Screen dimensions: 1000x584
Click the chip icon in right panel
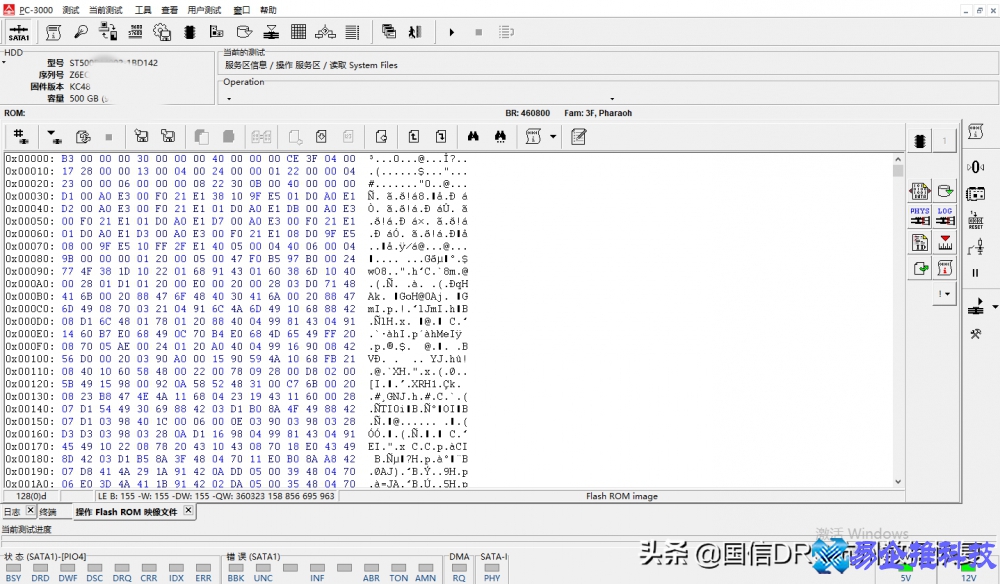919,143
